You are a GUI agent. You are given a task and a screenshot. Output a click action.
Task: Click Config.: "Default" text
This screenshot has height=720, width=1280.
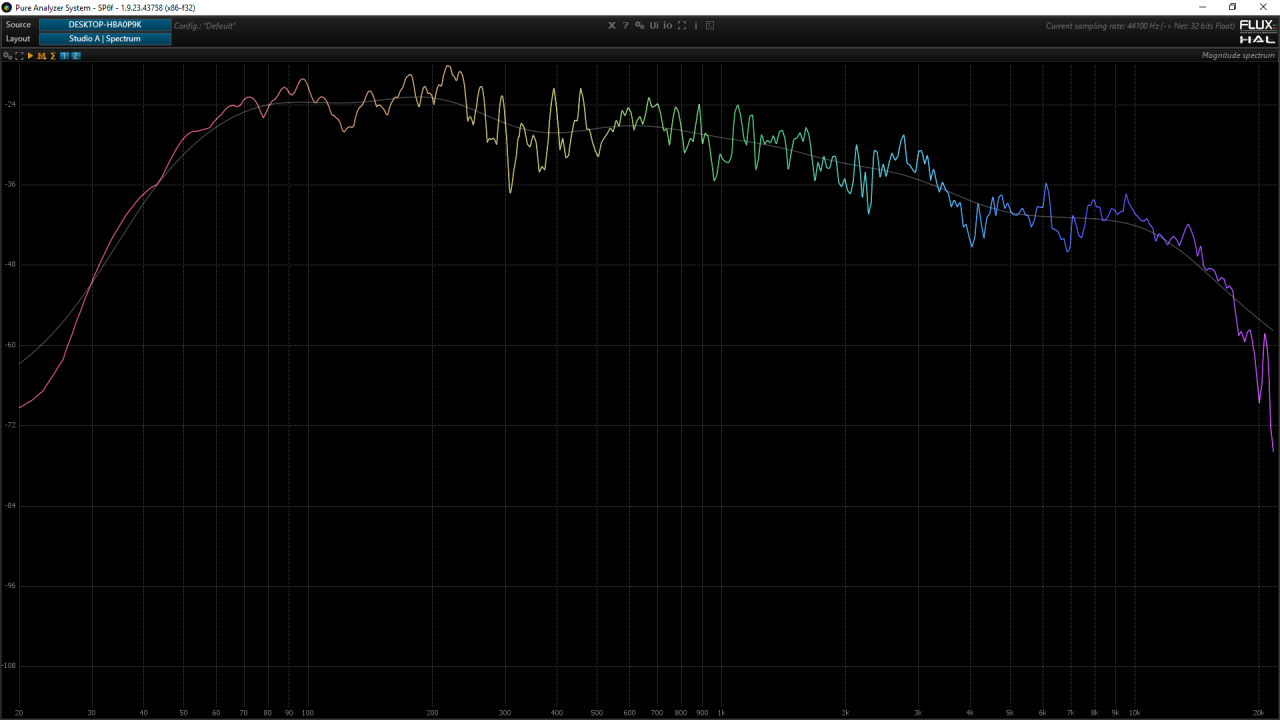coord(205,26)
